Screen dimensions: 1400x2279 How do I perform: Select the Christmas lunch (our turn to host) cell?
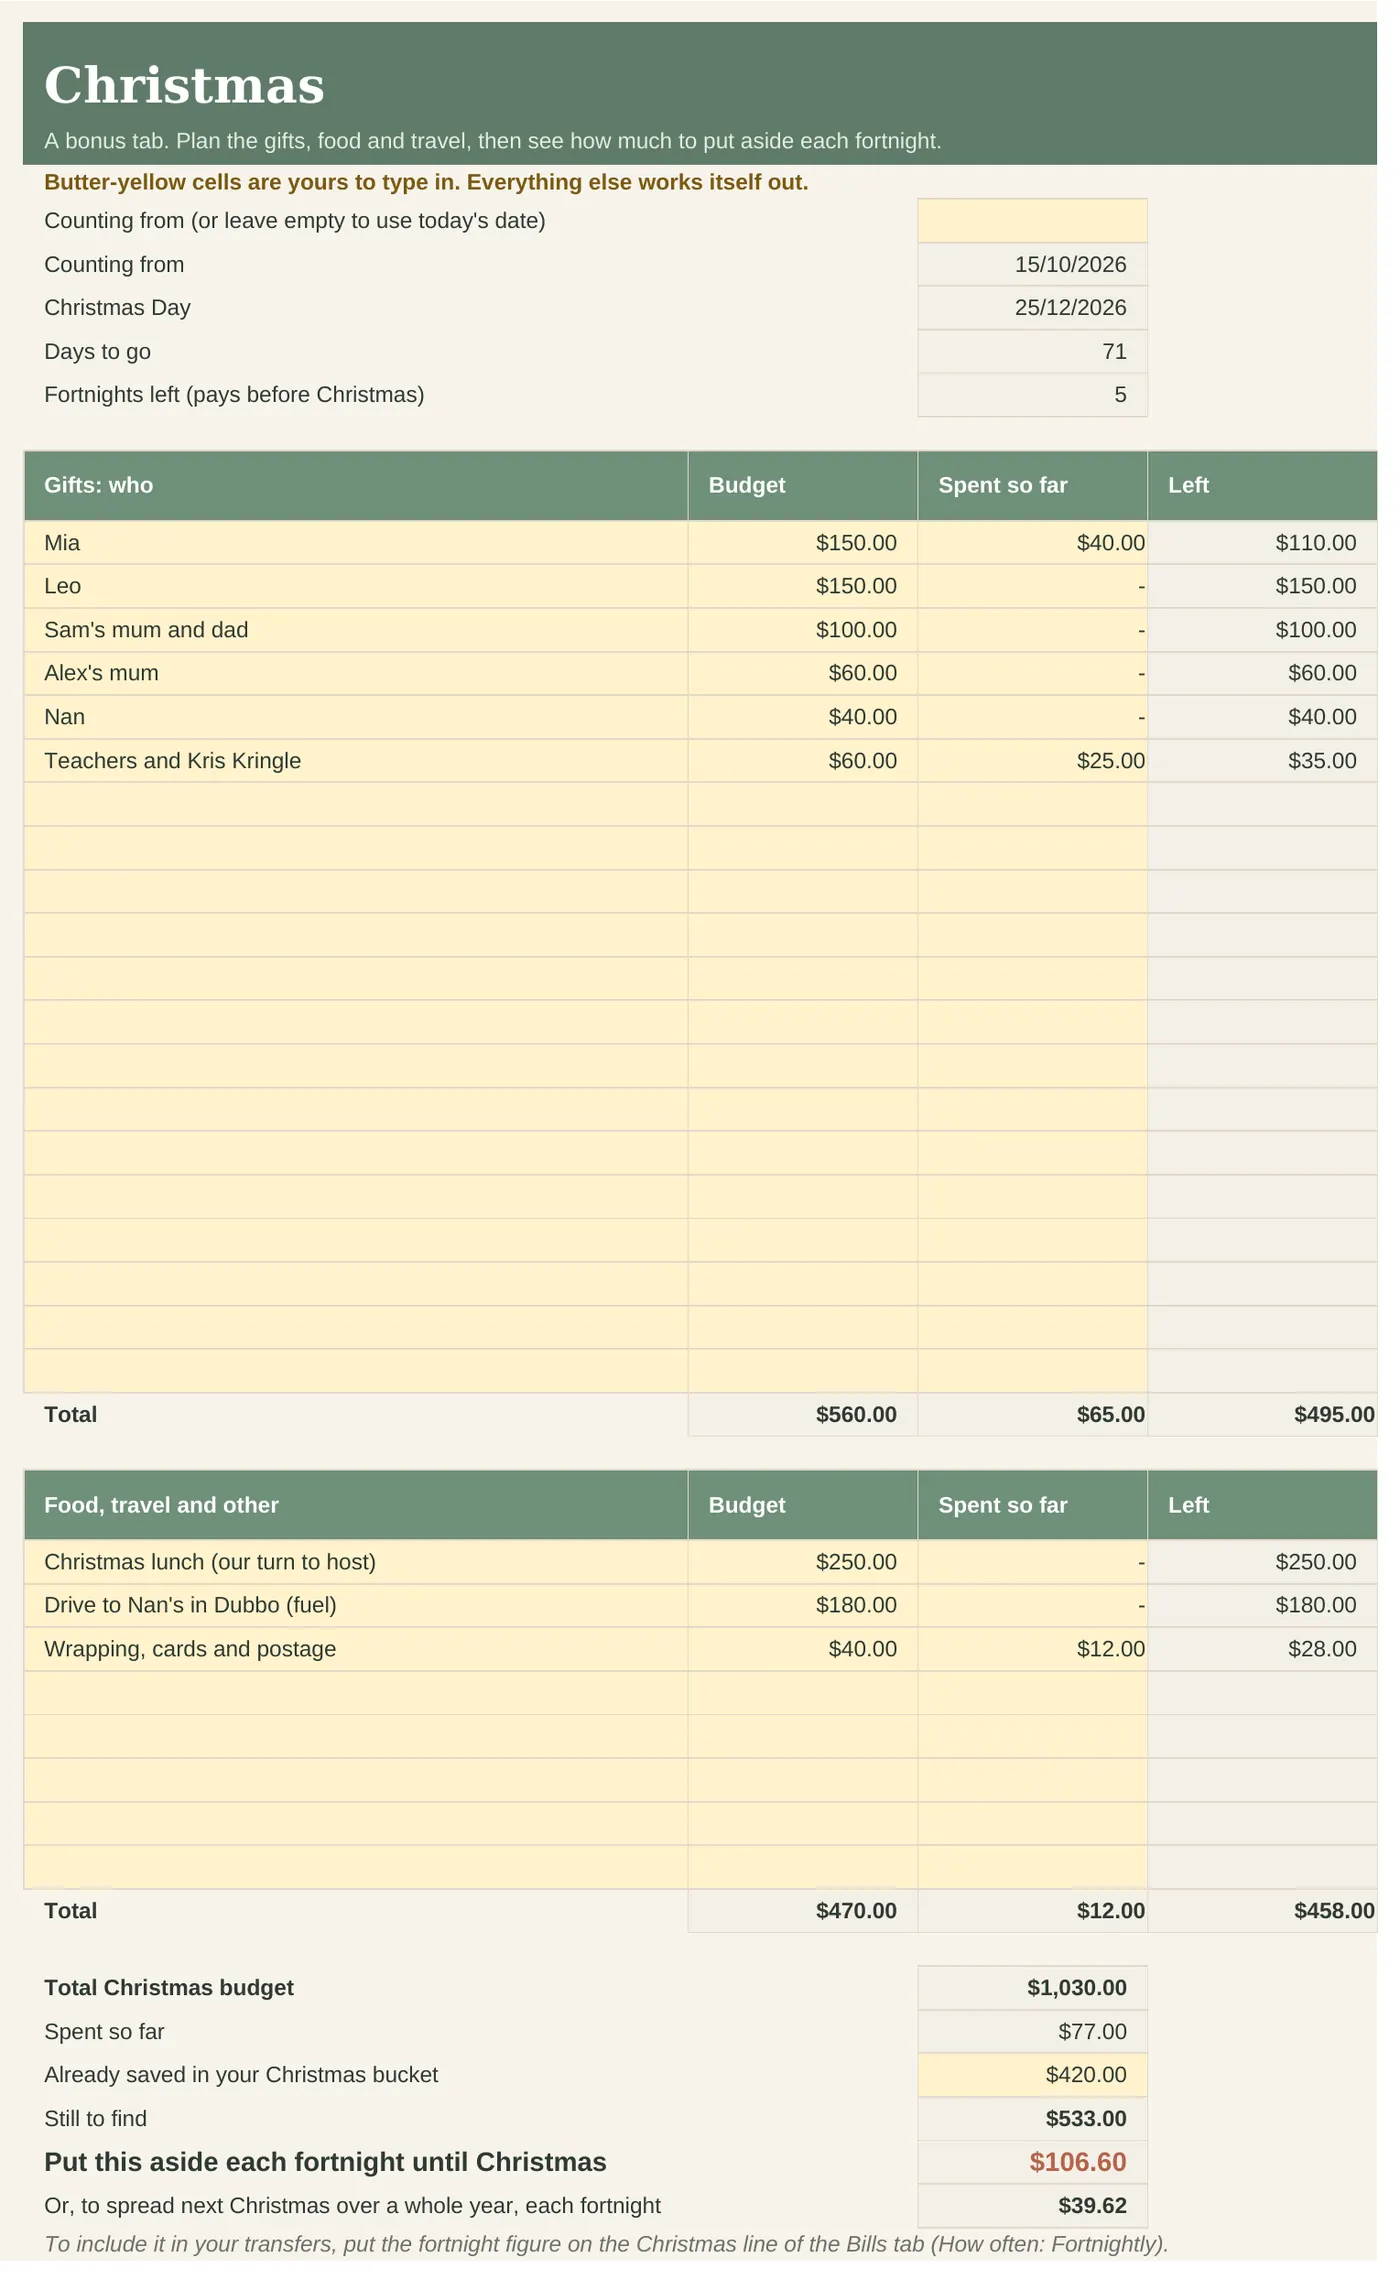click(356, 1562)
